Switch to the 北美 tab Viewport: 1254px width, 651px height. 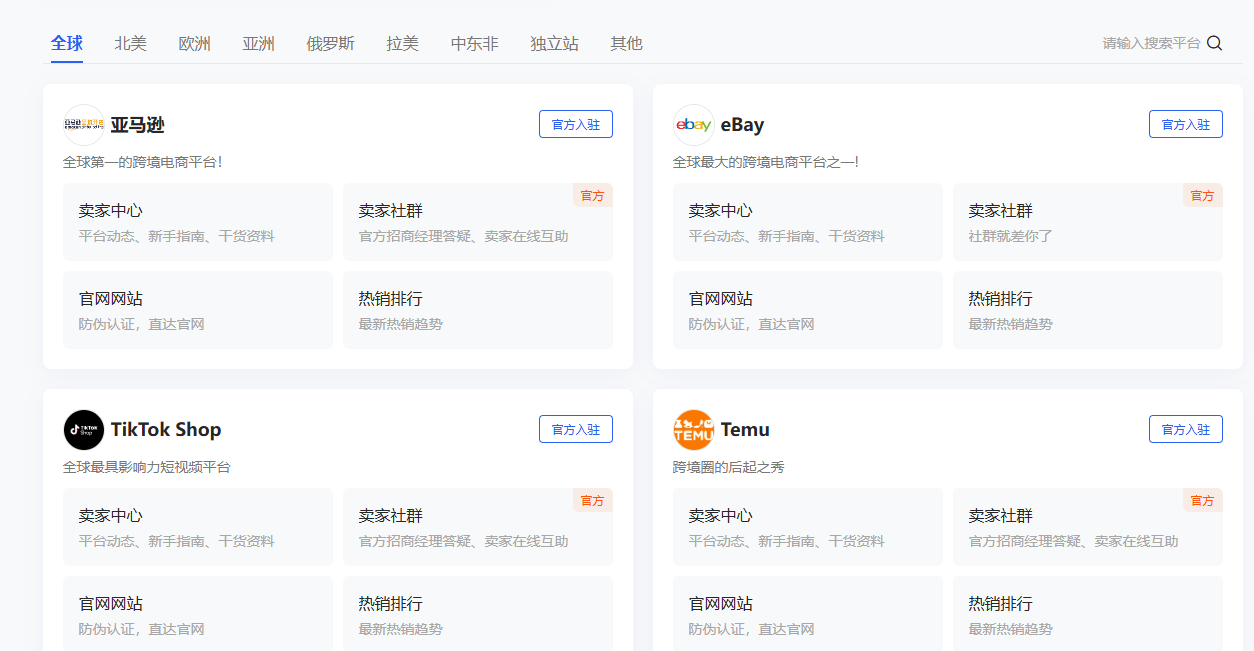pos(130,44)
